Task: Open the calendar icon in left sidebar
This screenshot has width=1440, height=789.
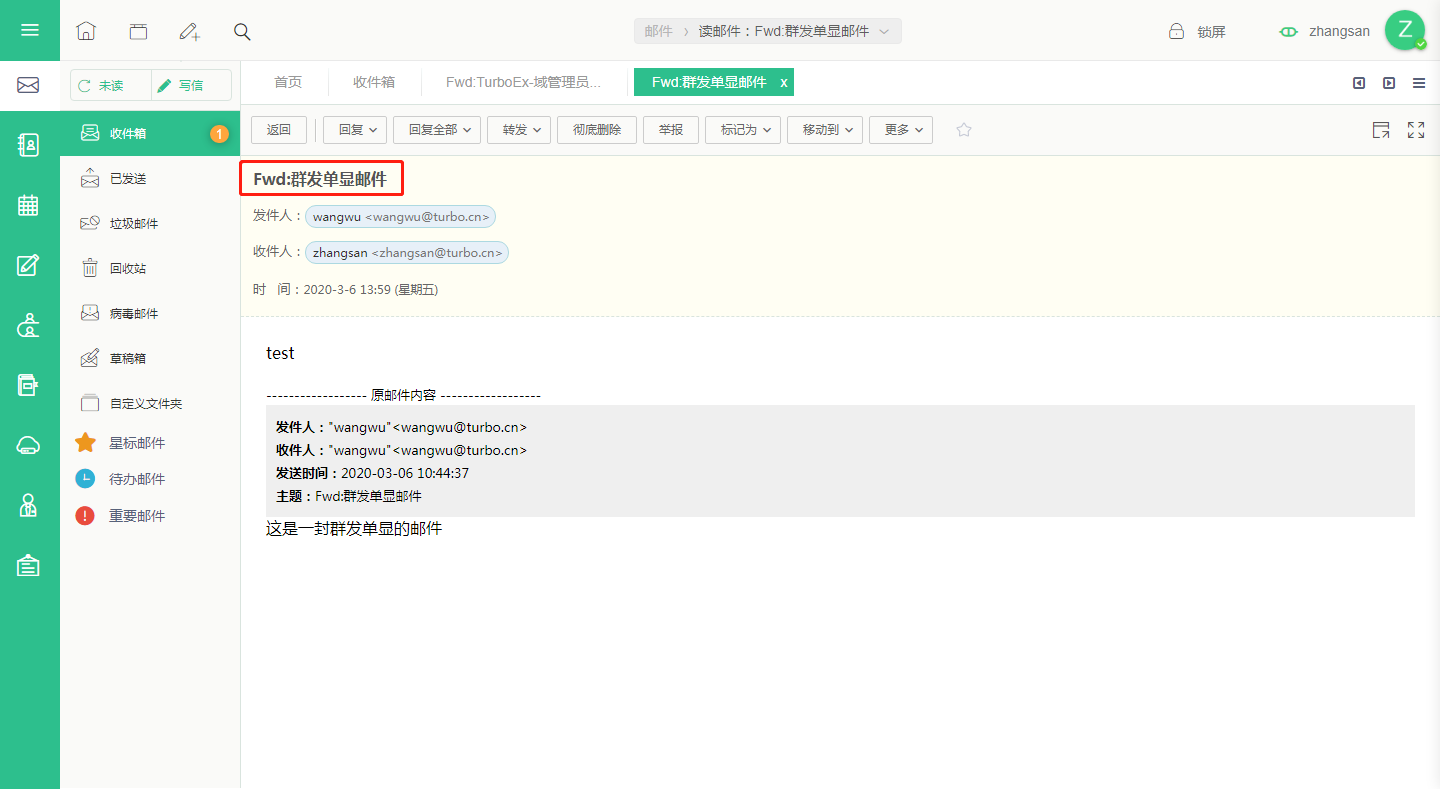Action: (x=28, y=205)
